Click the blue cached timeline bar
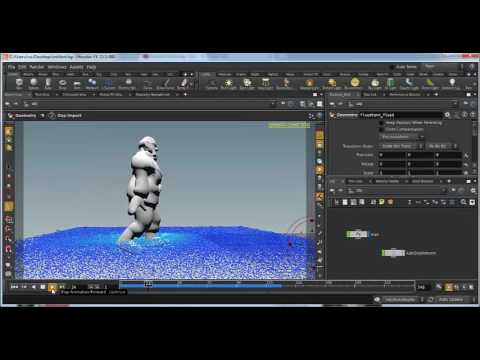480x360 pixels. [201, 285]
